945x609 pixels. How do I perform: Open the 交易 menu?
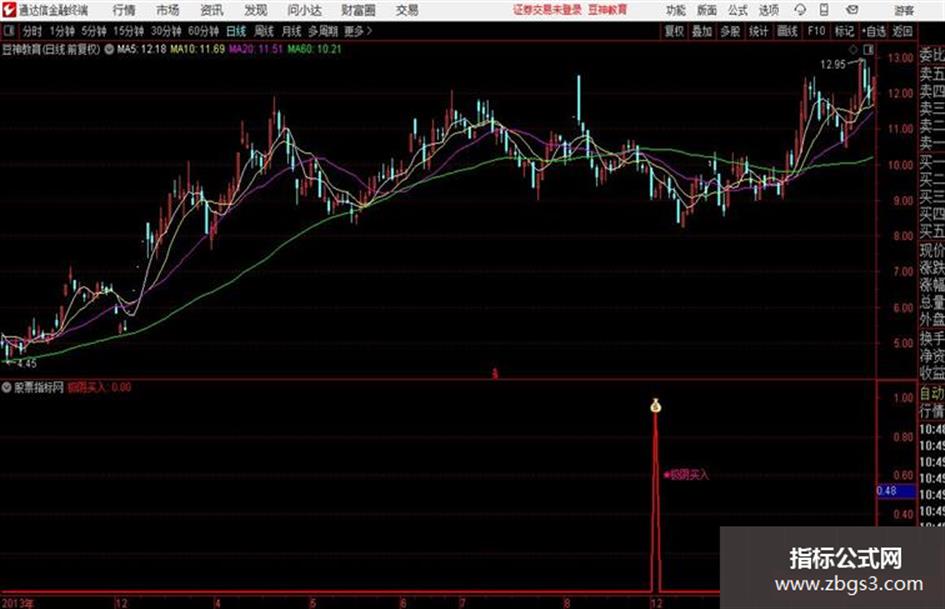(407, 10)
